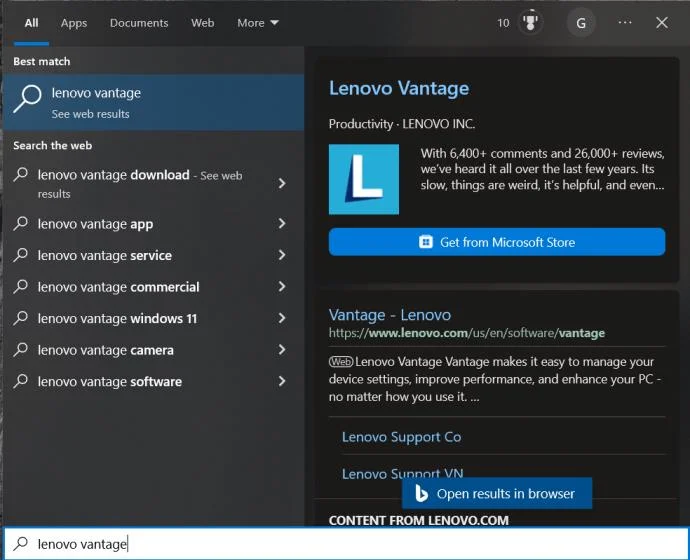The image size is (690, 560).
Task: Open the Web tab
Action: [x=202, y=23]
